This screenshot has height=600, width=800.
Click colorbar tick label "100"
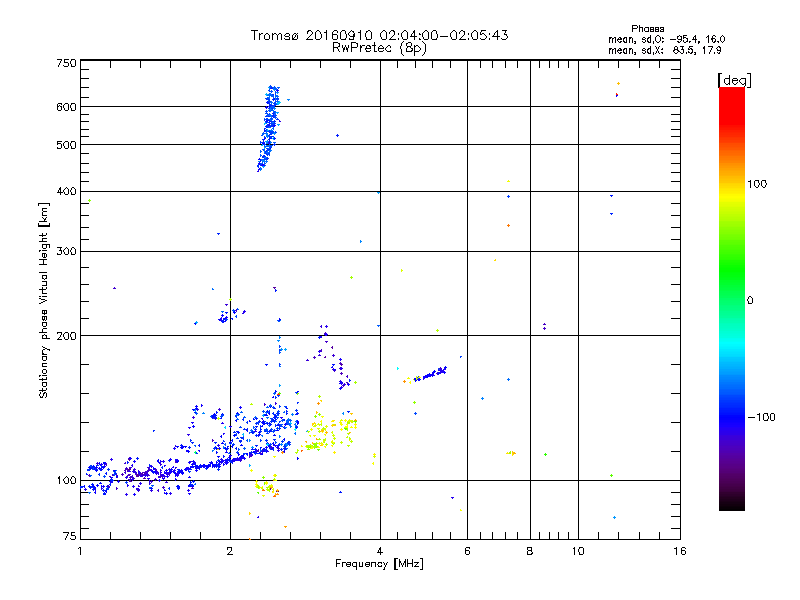[757, 184]
